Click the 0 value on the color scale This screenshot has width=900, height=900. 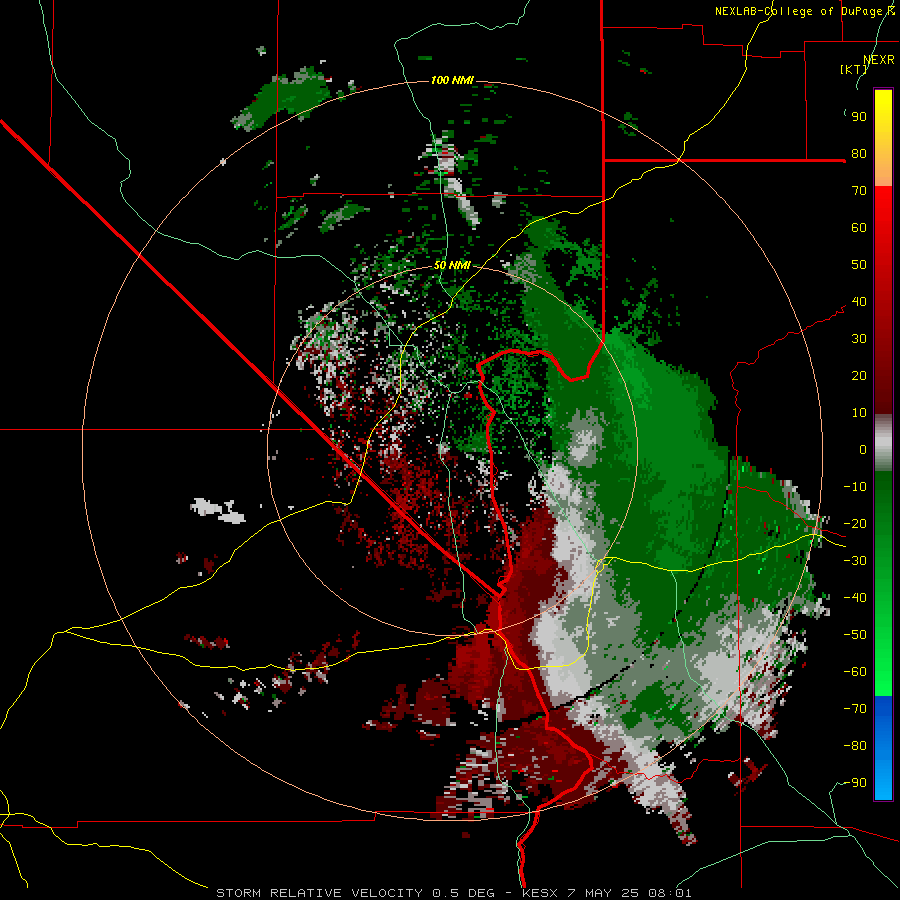(863, 449)
